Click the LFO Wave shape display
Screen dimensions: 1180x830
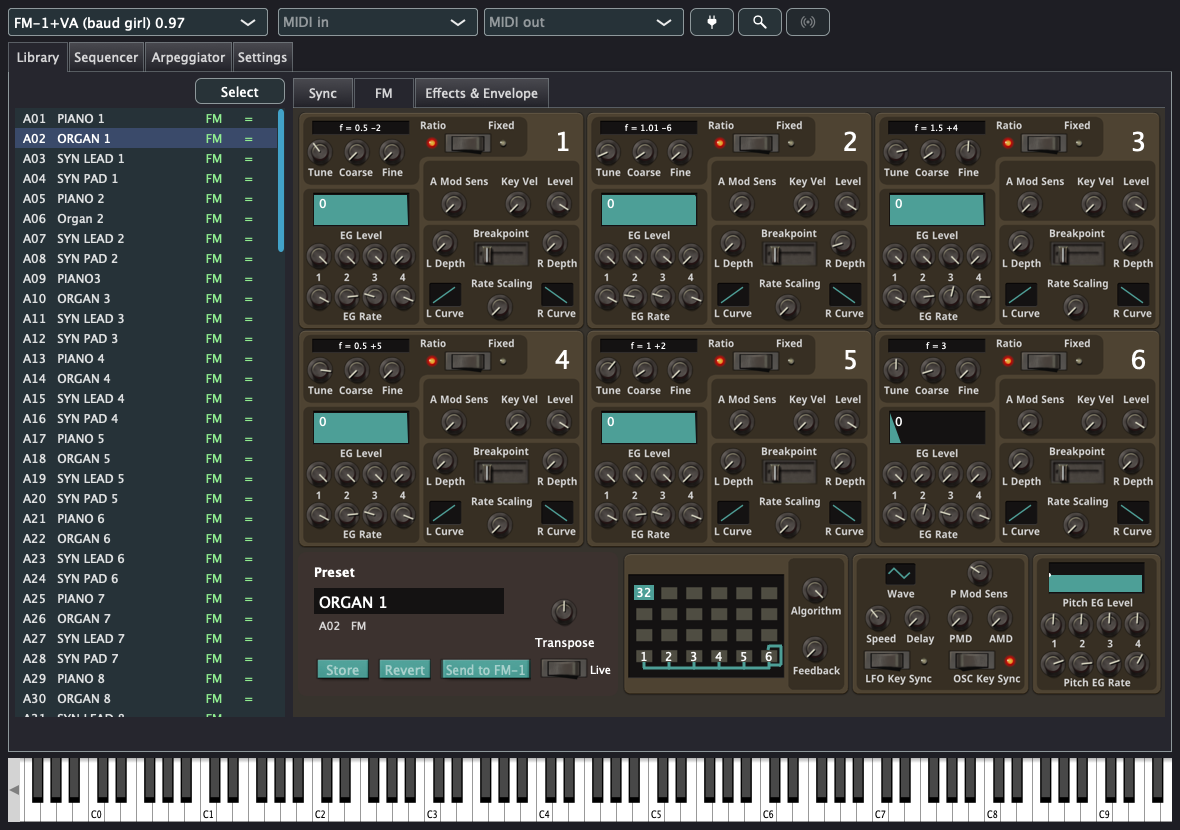pos(899,574)
